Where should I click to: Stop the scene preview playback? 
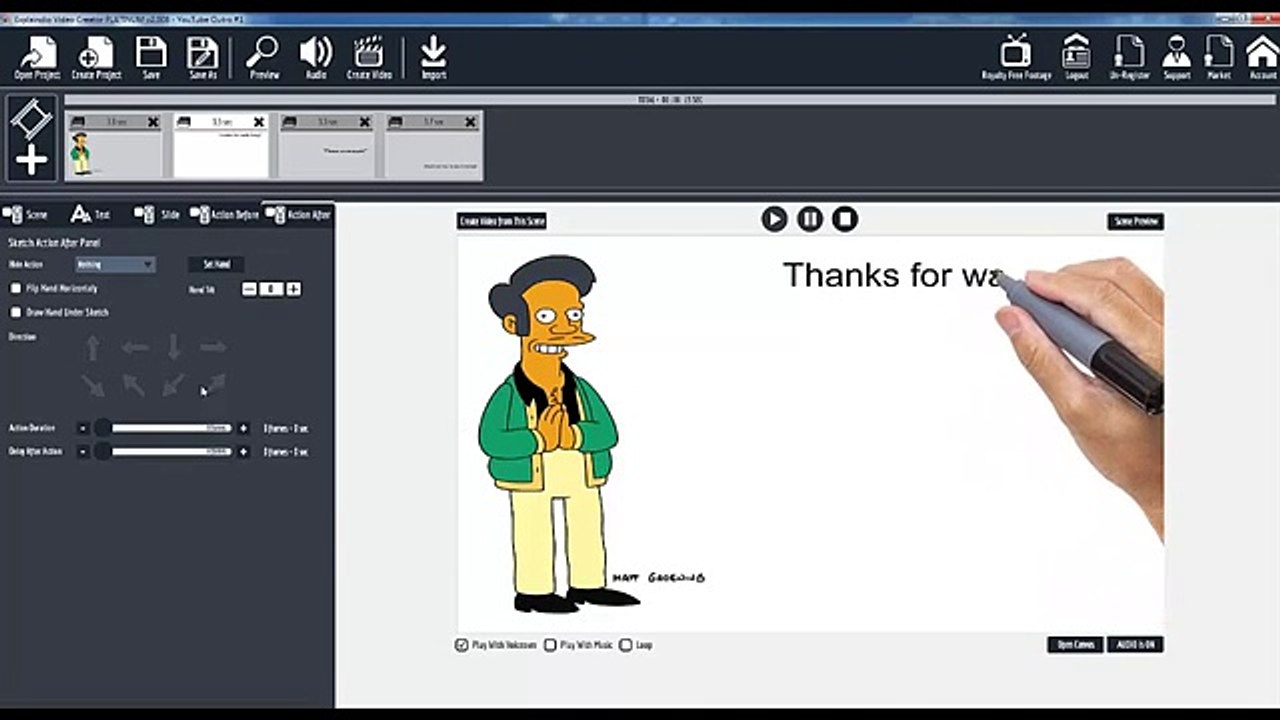845,219
